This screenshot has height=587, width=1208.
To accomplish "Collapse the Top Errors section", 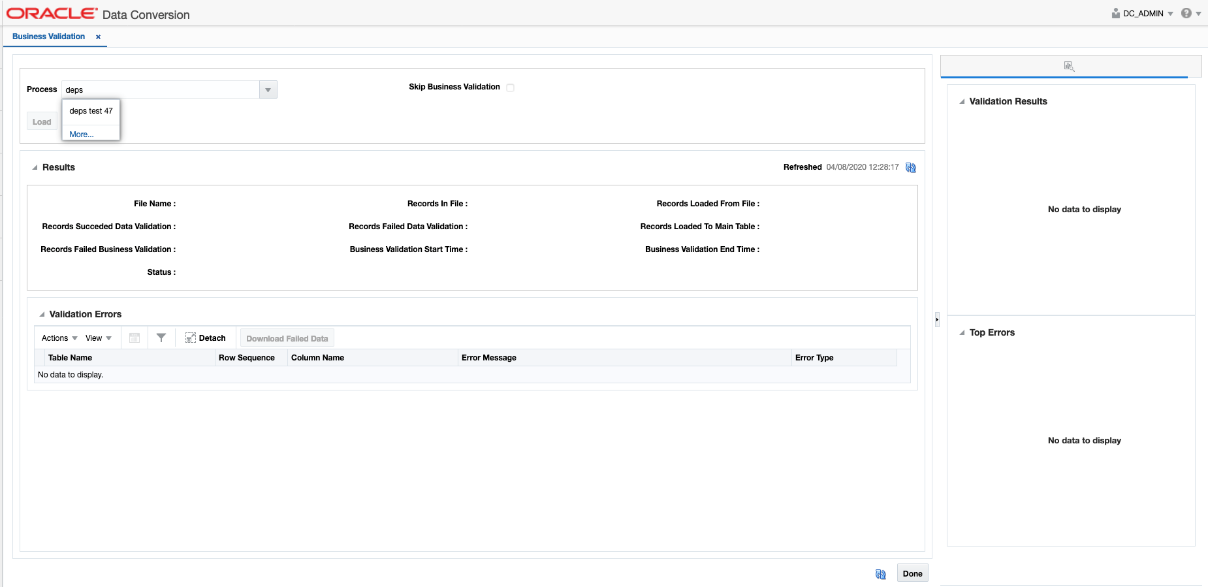I will coord(962,333).
